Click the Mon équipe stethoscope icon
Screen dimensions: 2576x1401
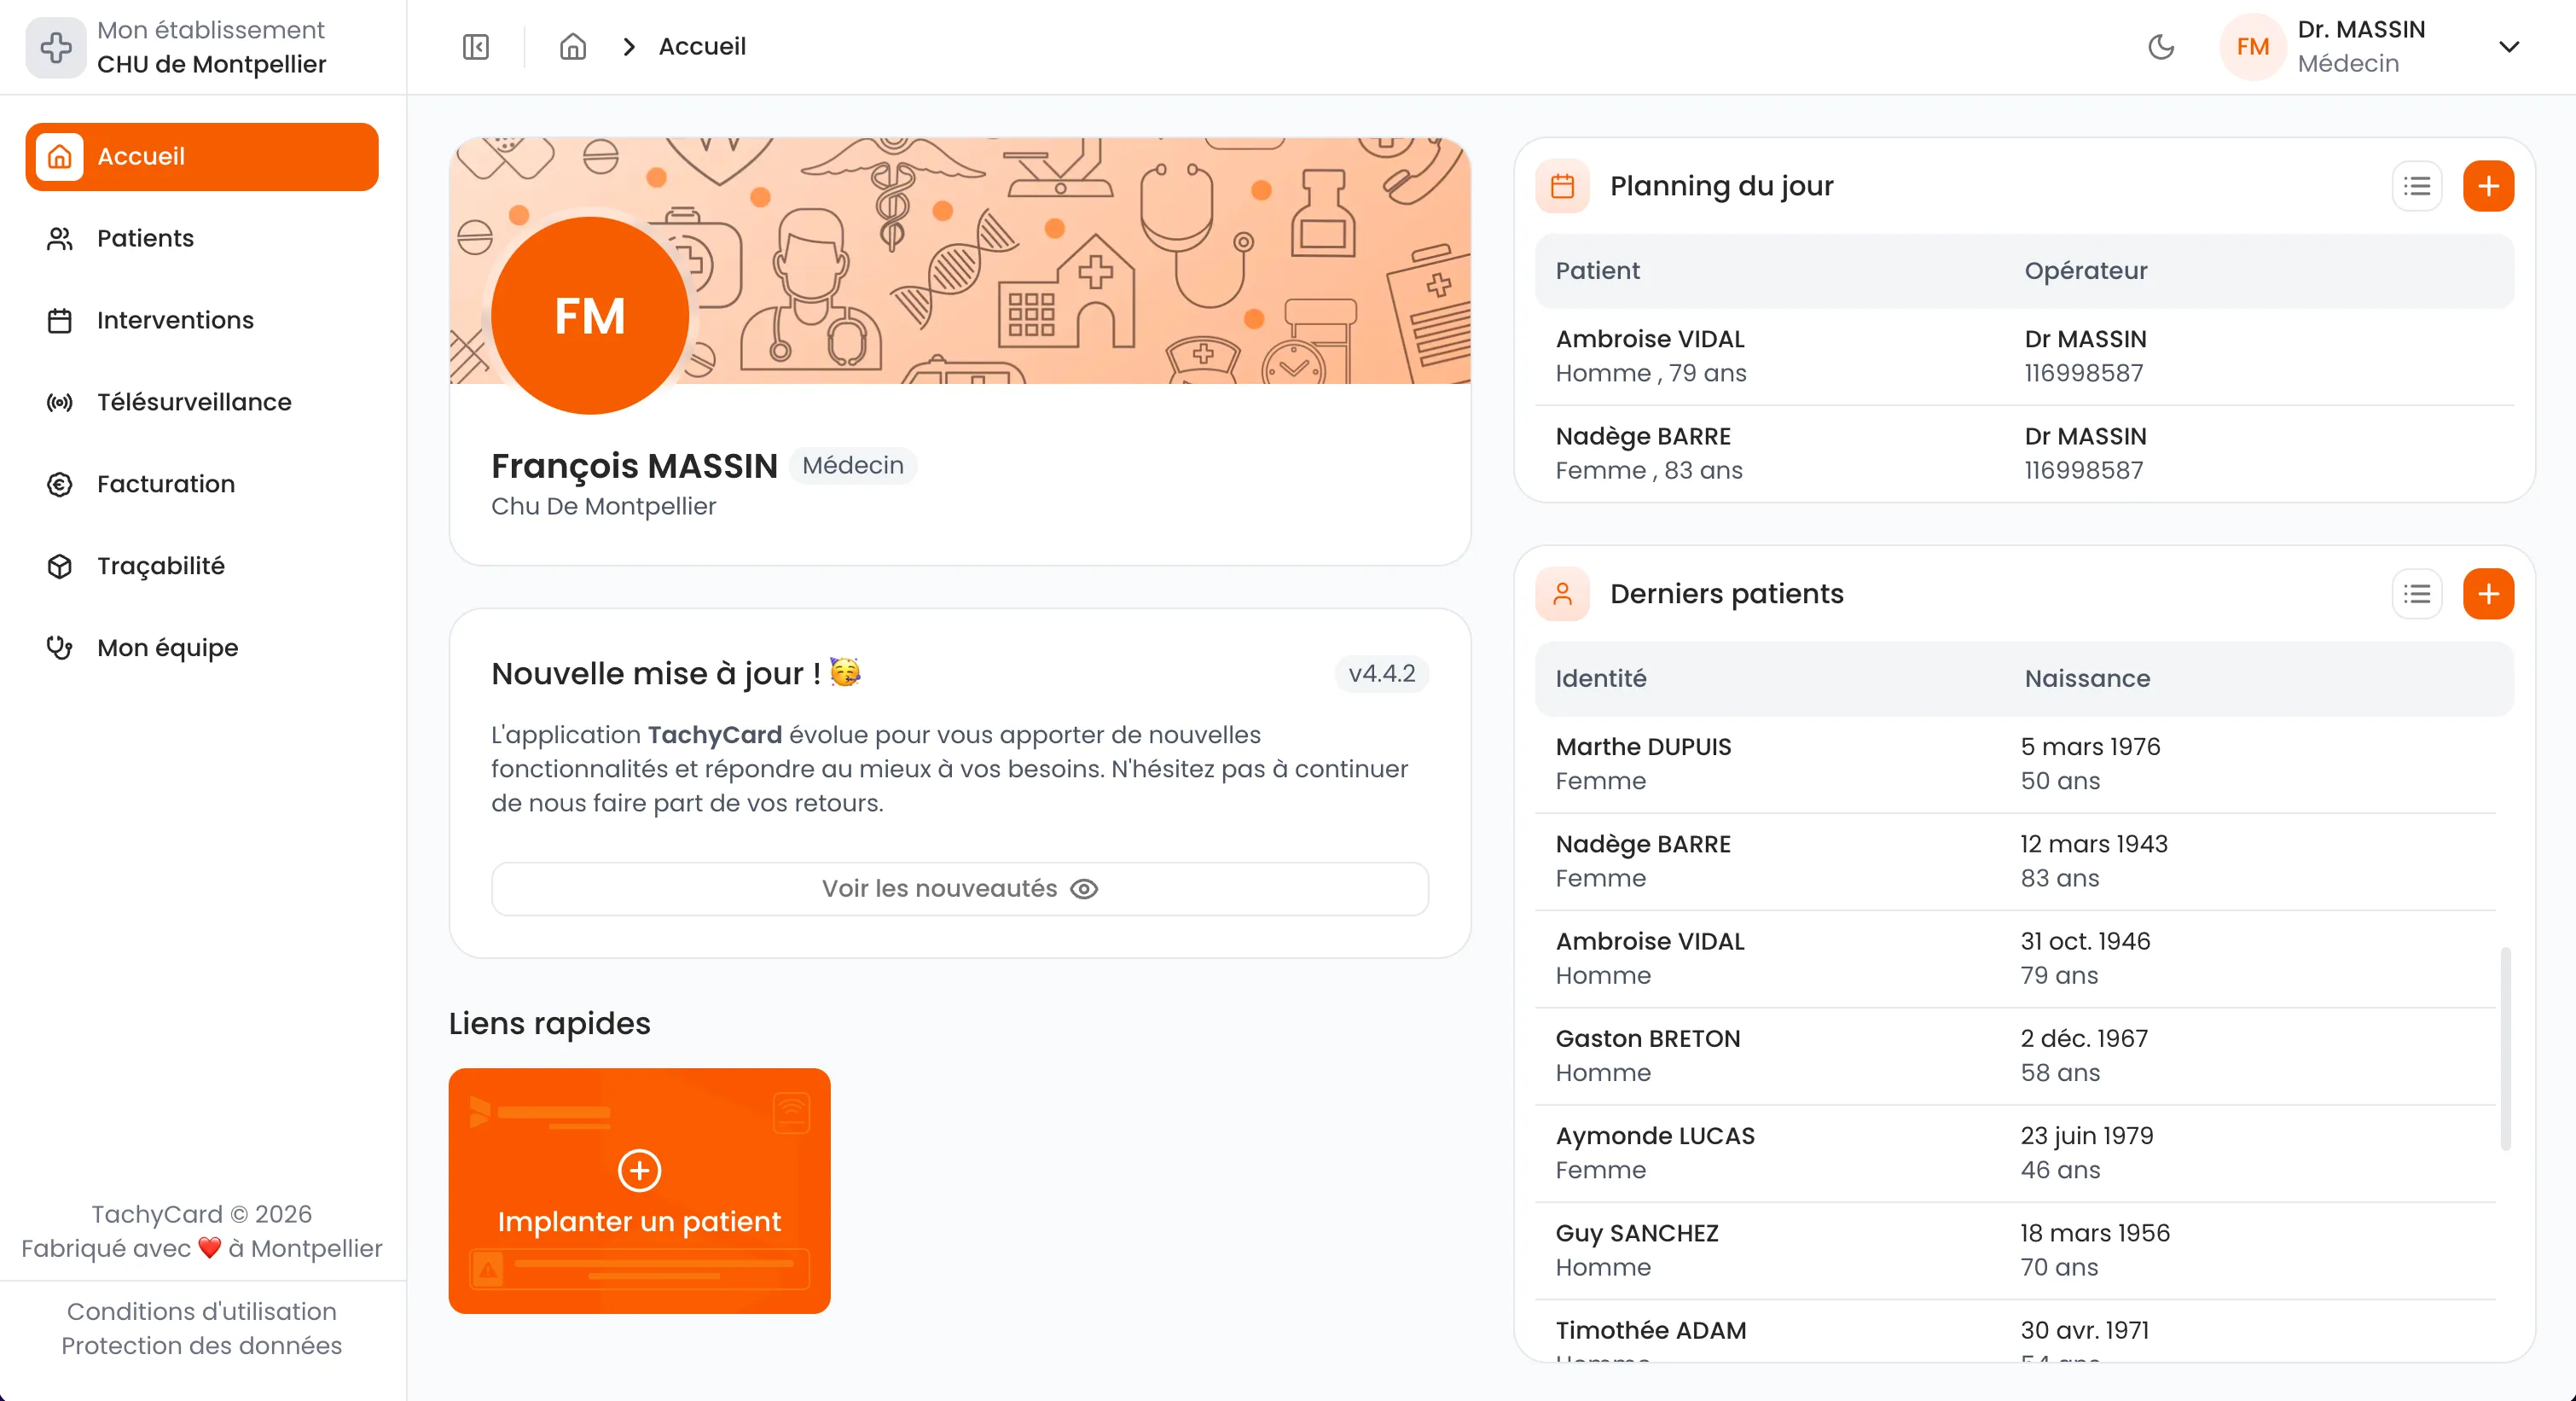tap(60, 649)
